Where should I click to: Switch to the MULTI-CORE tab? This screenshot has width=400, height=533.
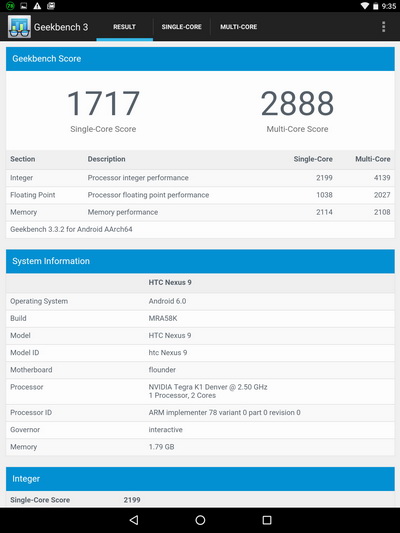click(x=239, y=27)
